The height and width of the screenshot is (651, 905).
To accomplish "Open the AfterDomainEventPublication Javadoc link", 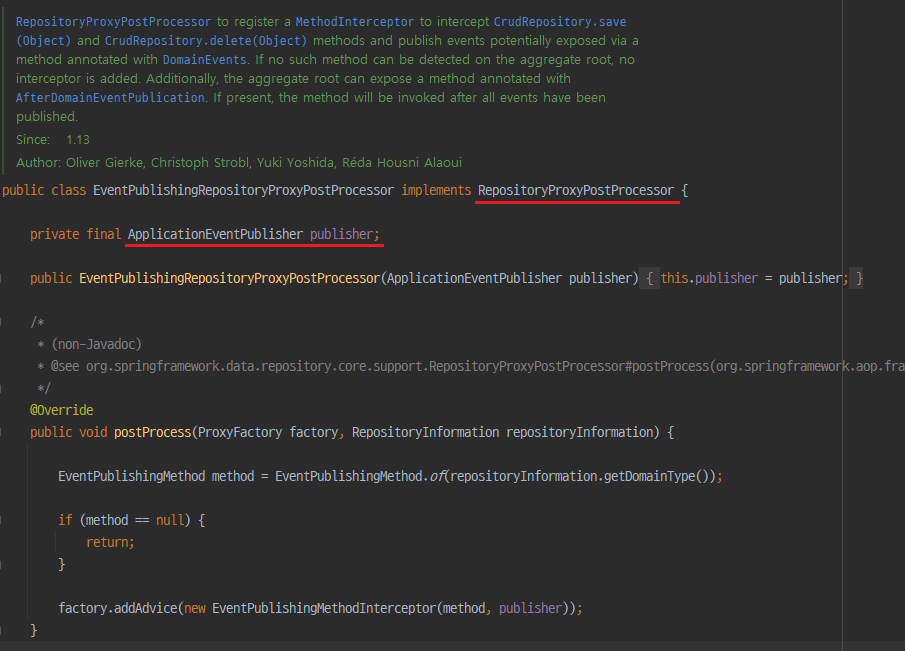I will [x=110, y=98].
